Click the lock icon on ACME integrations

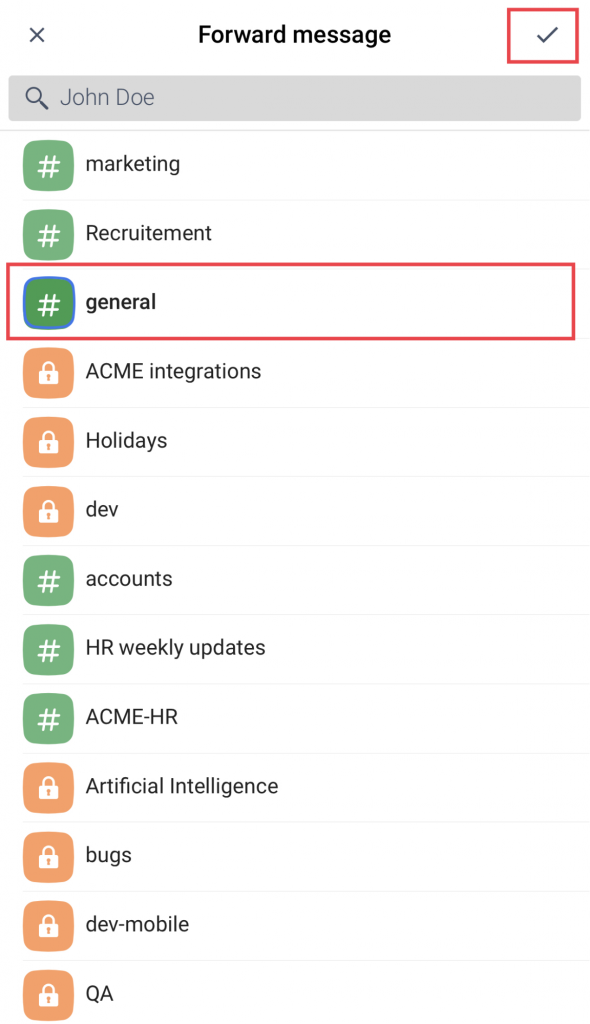[47, 372]
